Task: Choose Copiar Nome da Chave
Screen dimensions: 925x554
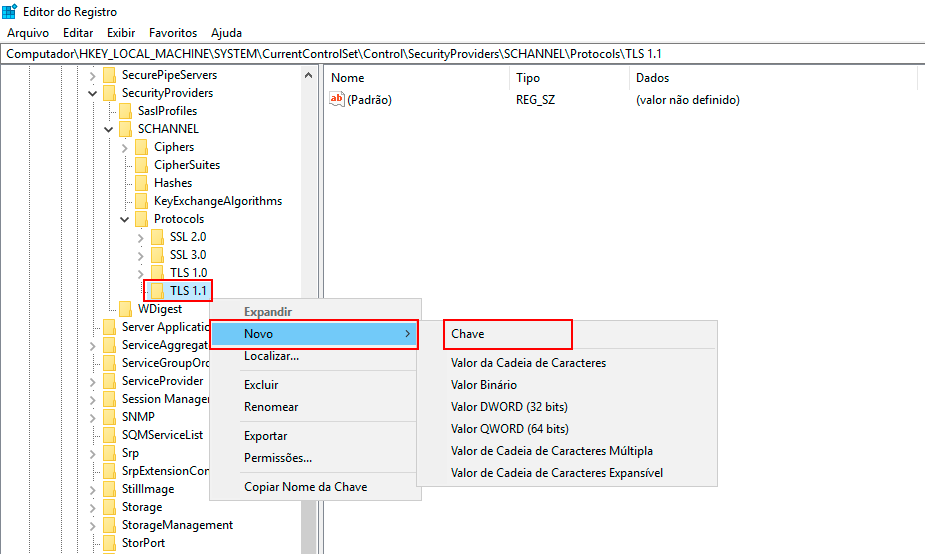Action: 306,487
